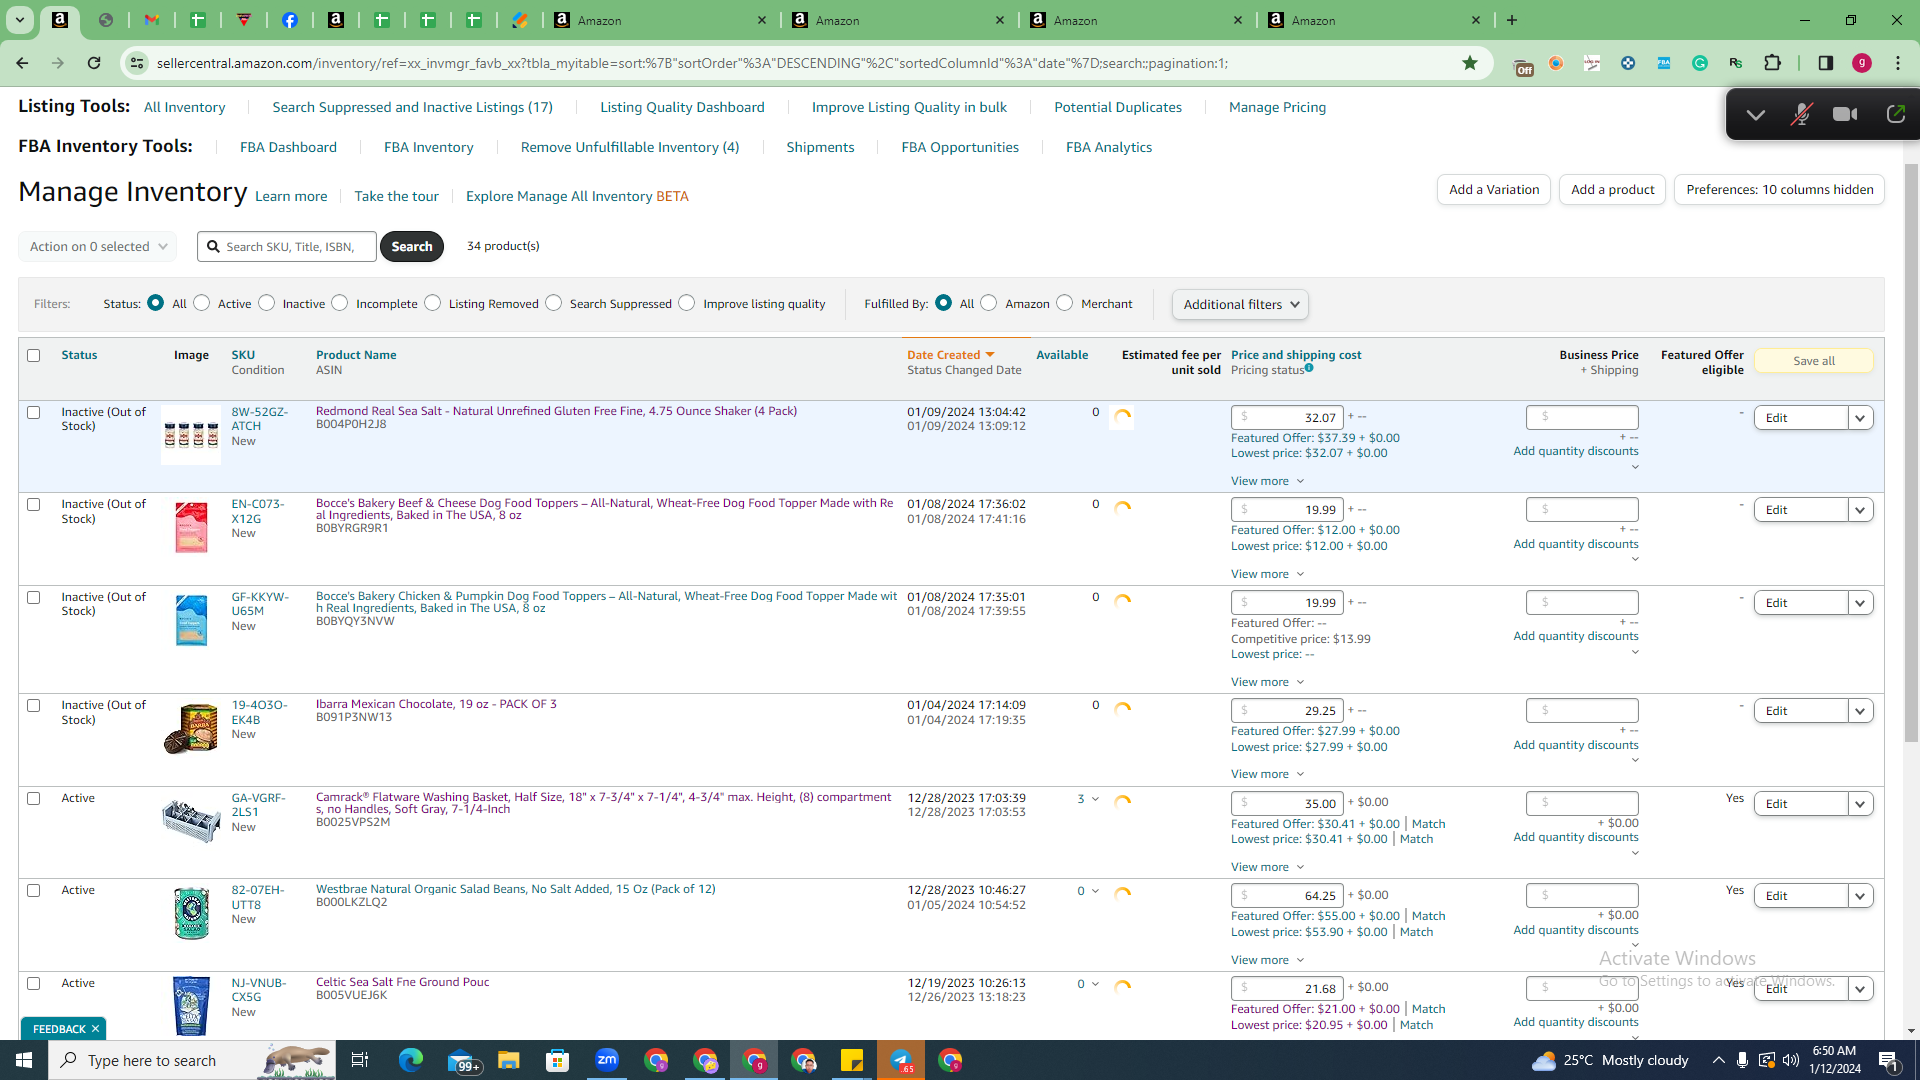
Task: Click Add a Variation
Action: click(x=1494, y=190)
